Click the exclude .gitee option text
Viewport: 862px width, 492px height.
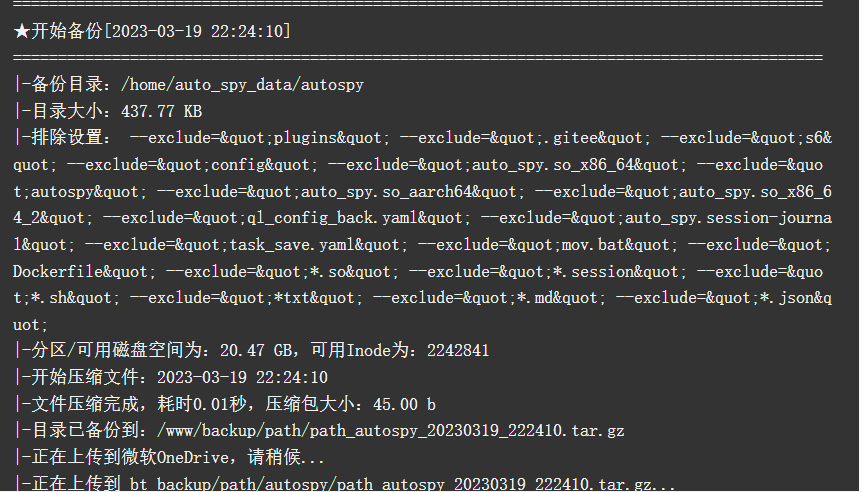[525, 138]
